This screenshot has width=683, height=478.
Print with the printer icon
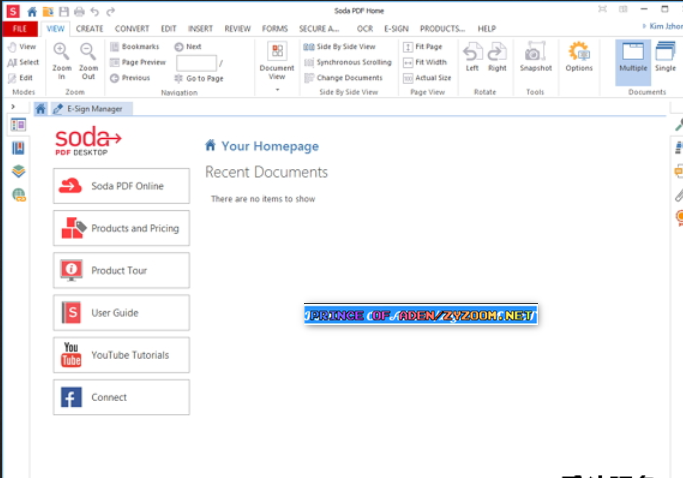[79, 11]
